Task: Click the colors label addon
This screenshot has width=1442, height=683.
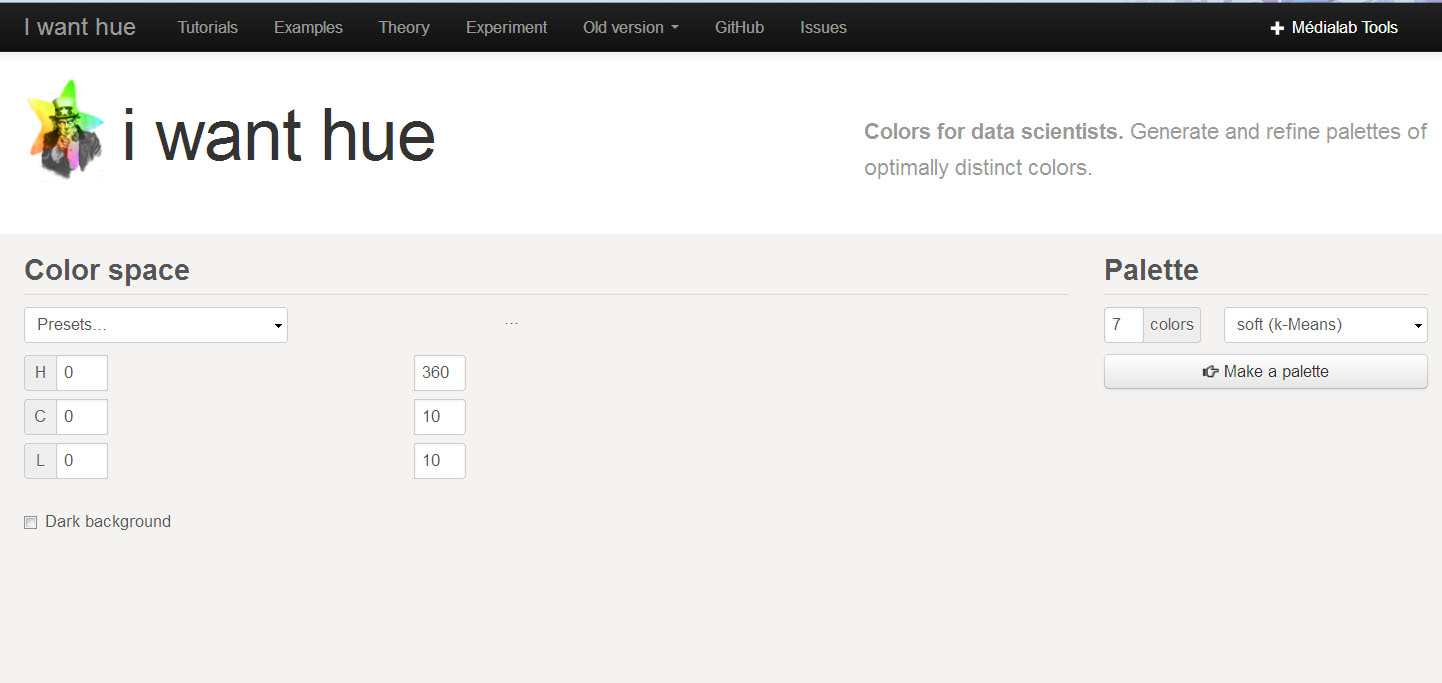Action: click(1172, 325)
